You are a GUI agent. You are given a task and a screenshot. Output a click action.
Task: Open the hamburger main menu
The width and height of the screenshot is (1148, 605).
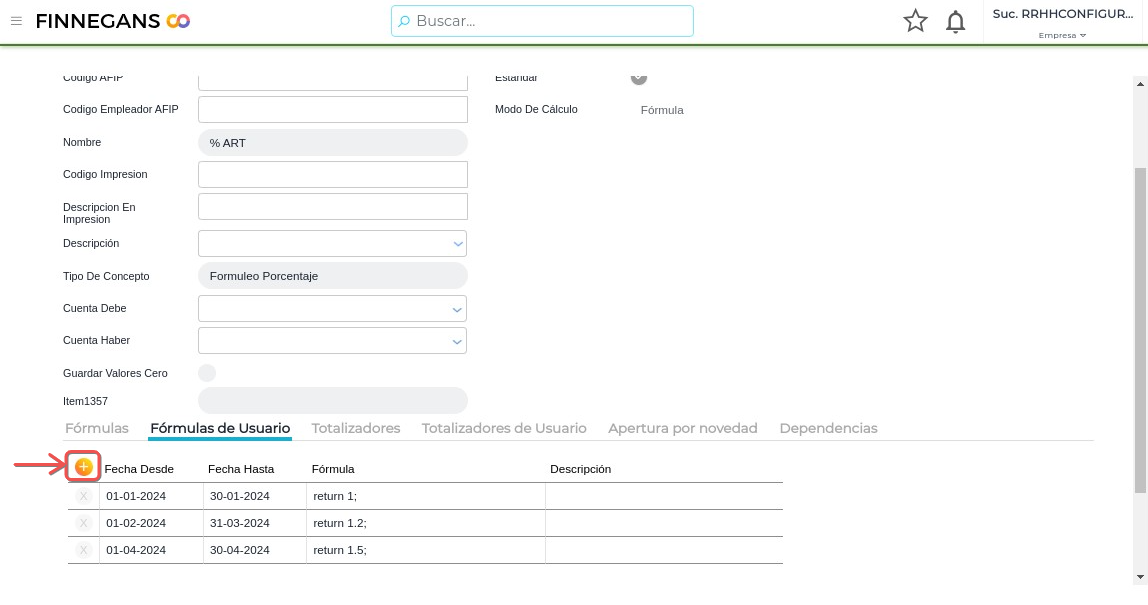(16, 21)
